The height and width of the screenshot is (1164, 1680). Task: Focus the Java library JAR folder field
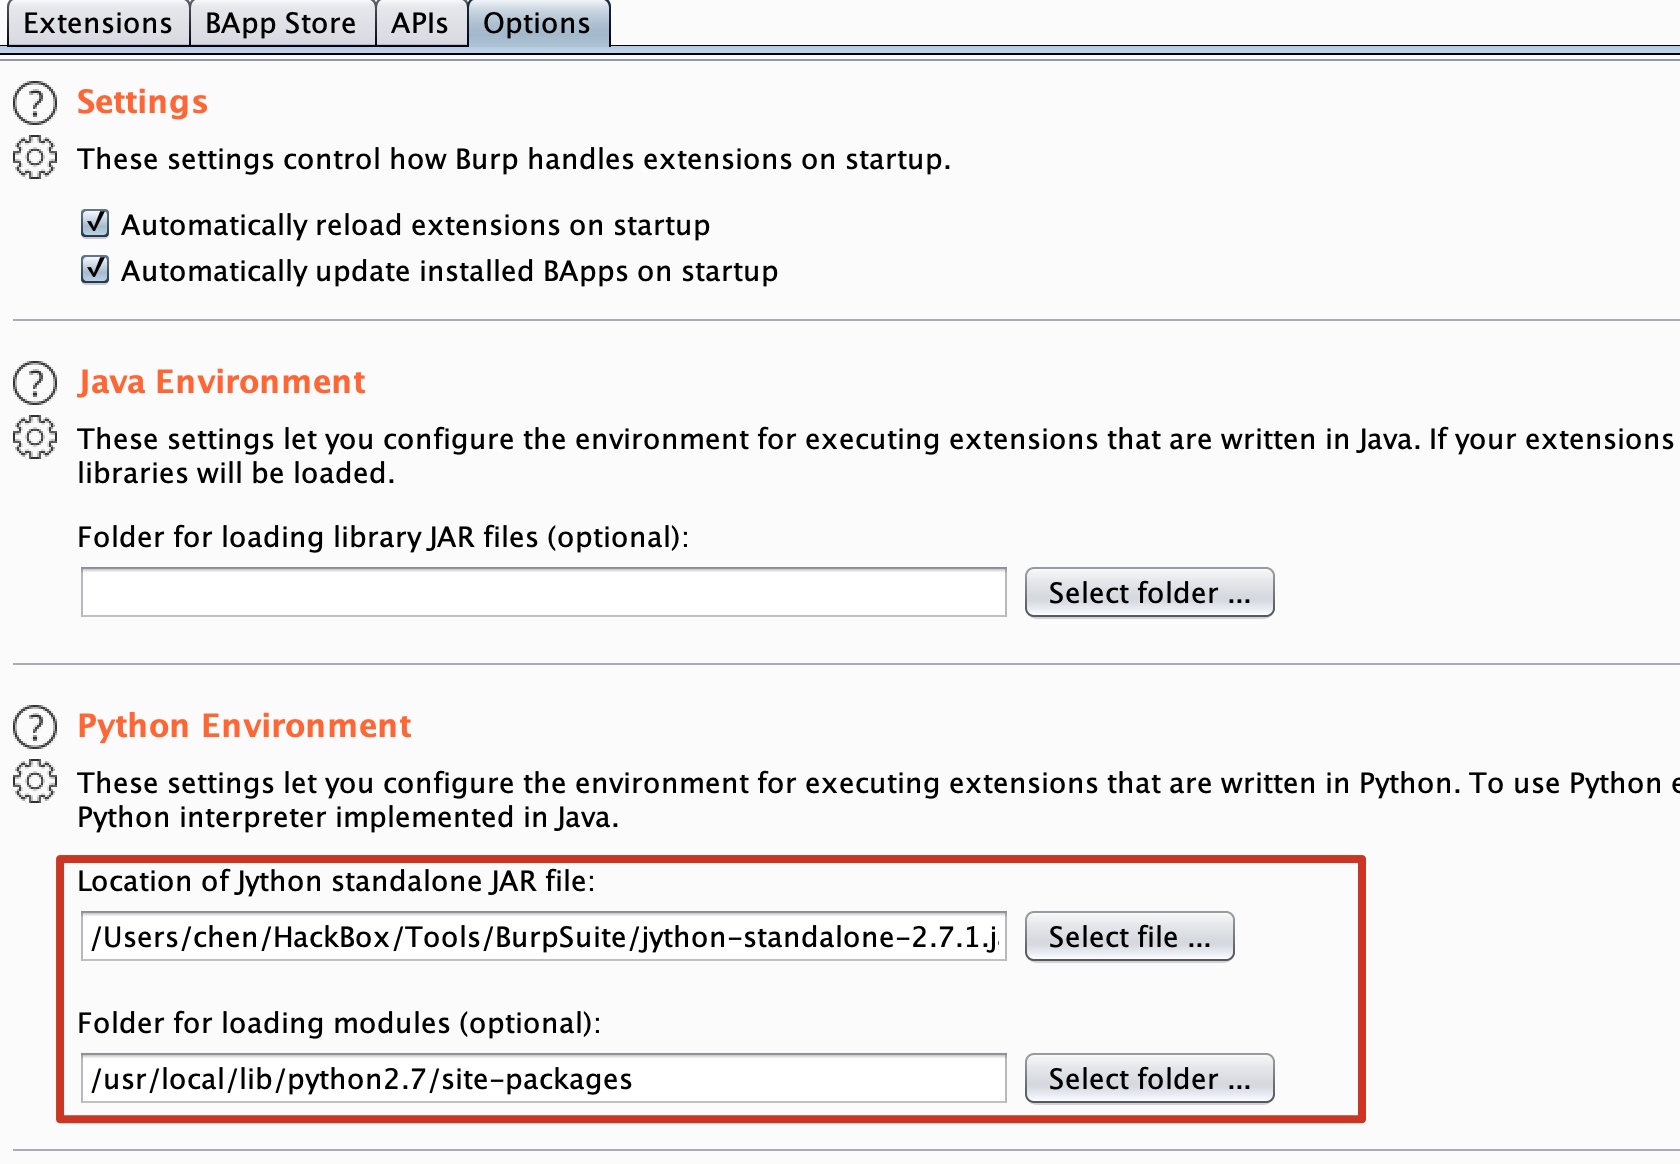tap(543, 593)
